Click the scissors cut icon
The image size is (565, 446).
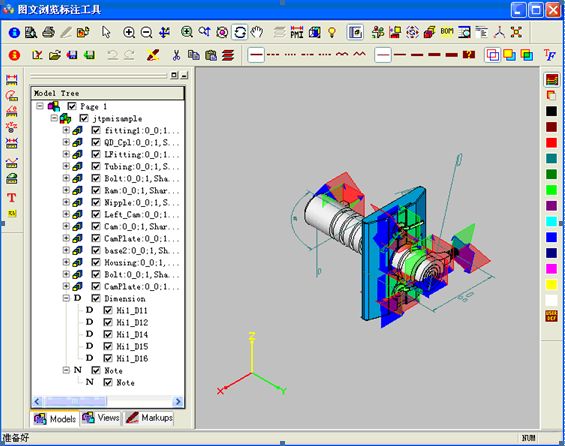[x=176, y=55]
